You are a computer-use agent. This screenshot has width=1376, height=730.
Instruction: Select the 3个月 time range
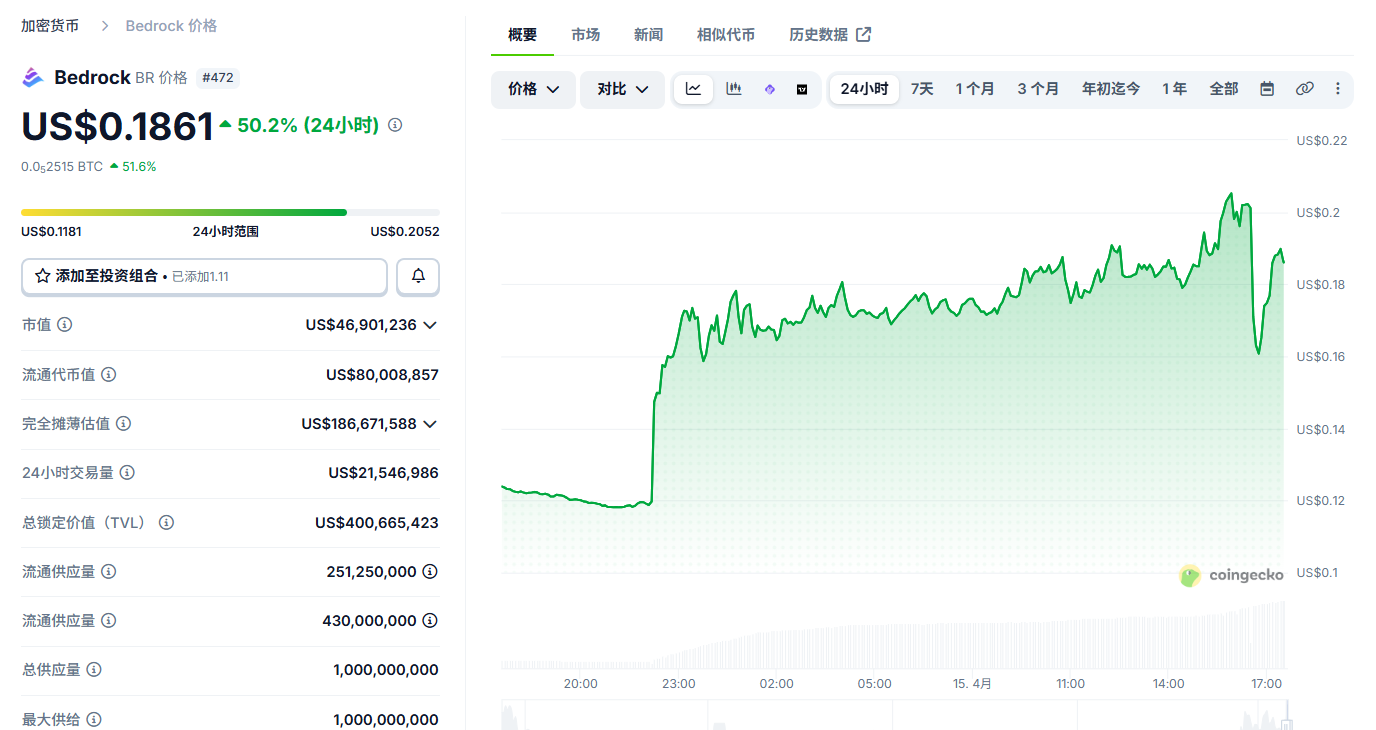click(1038, 89)
